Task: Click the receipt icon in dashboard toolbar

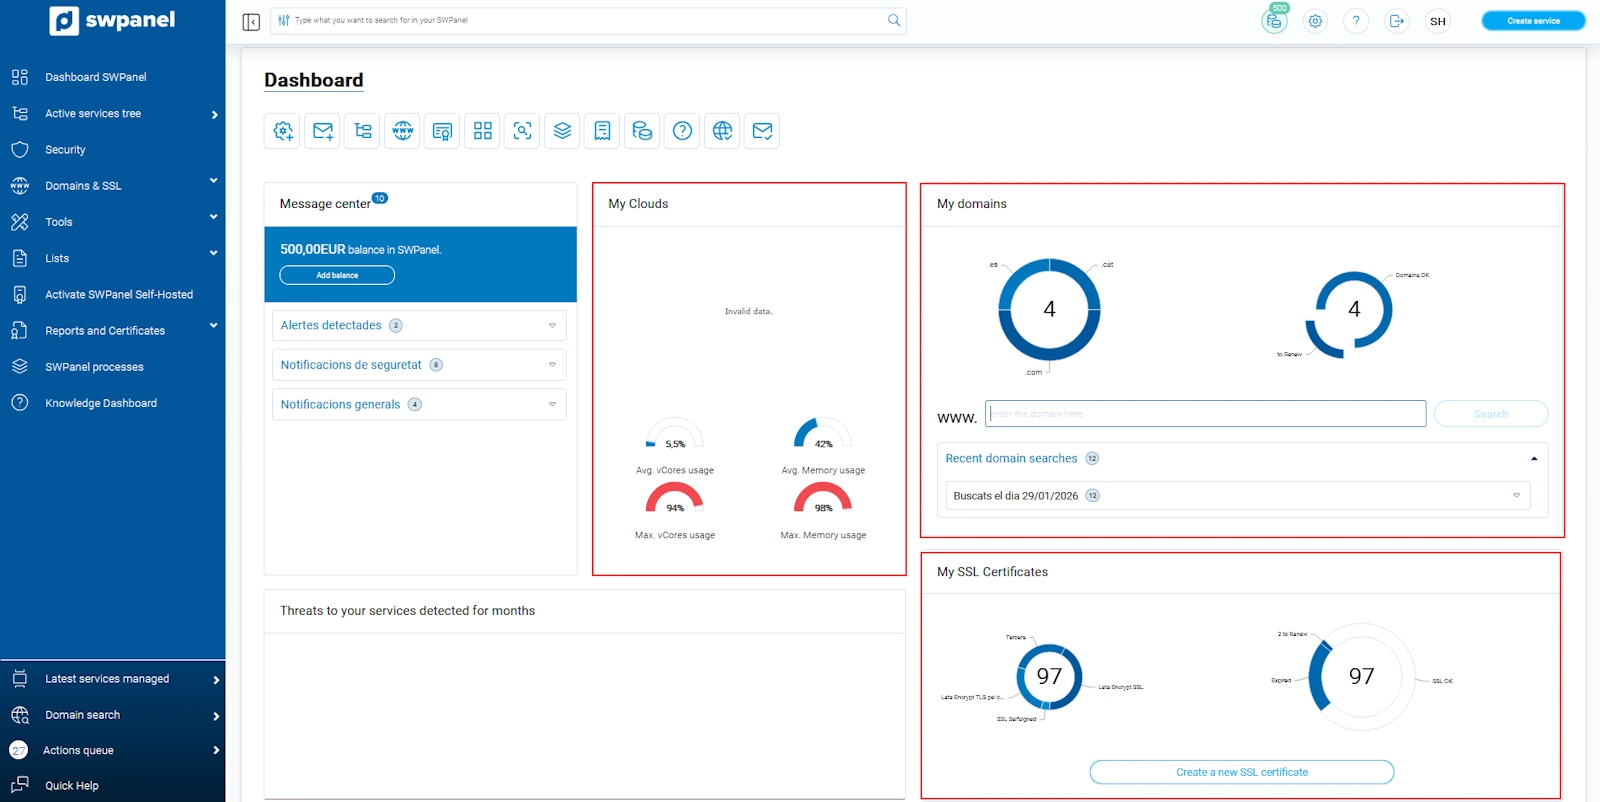Action: click(x=603, y=131)
